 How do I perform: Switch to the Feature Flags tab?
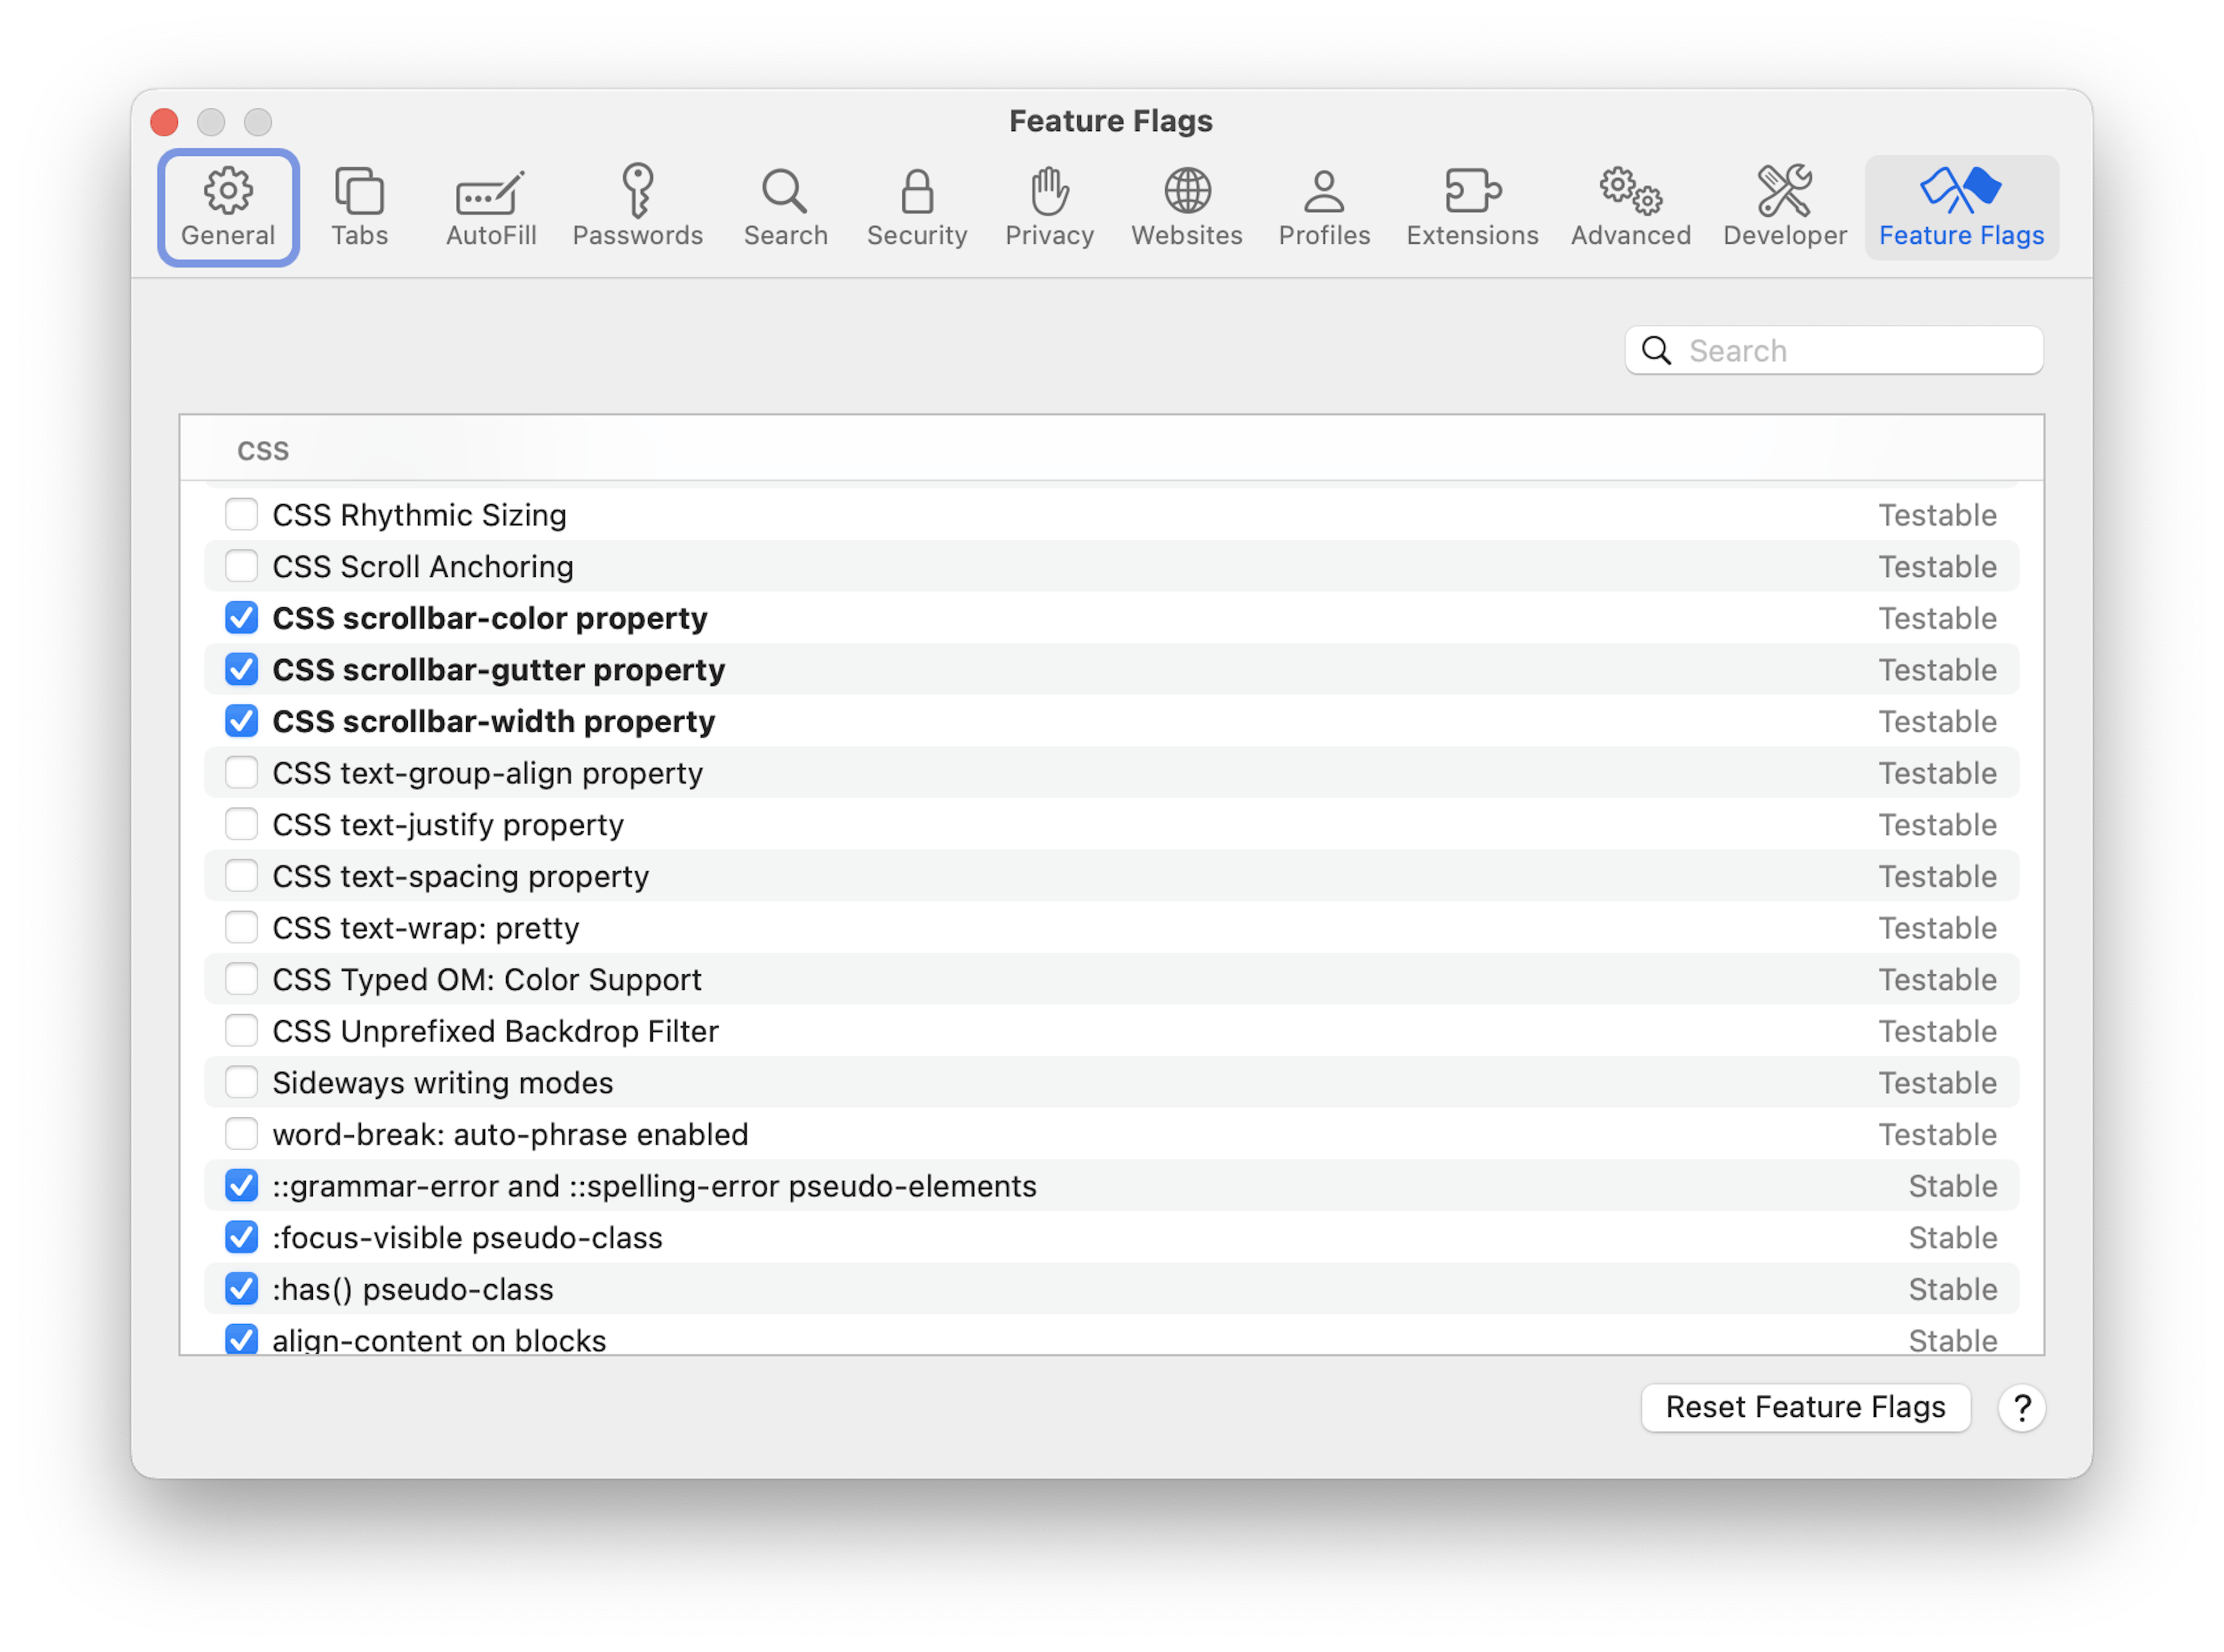click(x=1960, y=205)
